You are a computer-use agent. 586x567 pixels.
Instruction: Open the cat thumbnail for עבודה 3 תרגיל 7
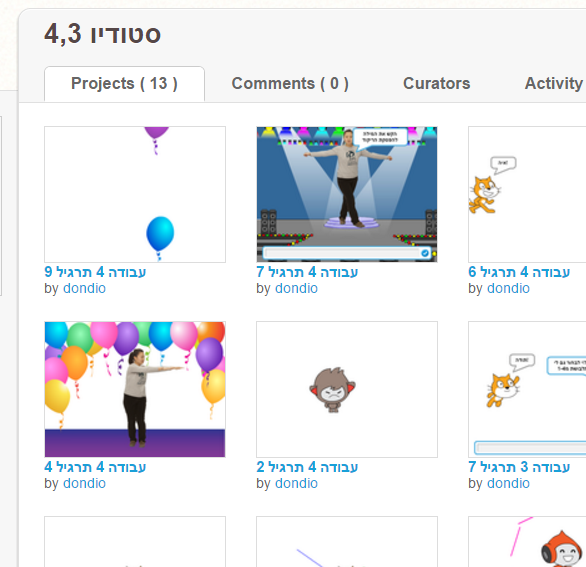(527, 389)
